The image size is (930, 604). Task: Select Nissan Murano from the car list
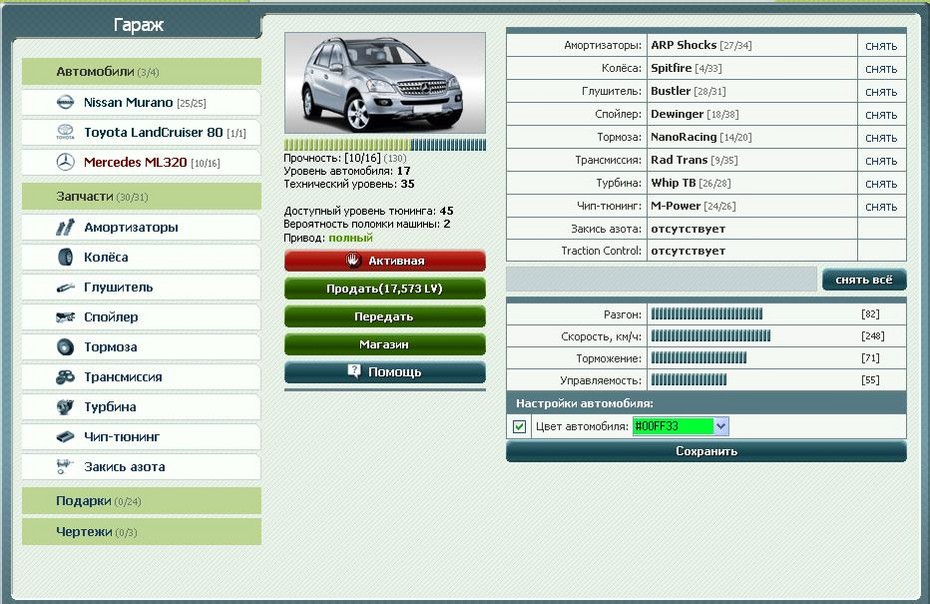141,102
